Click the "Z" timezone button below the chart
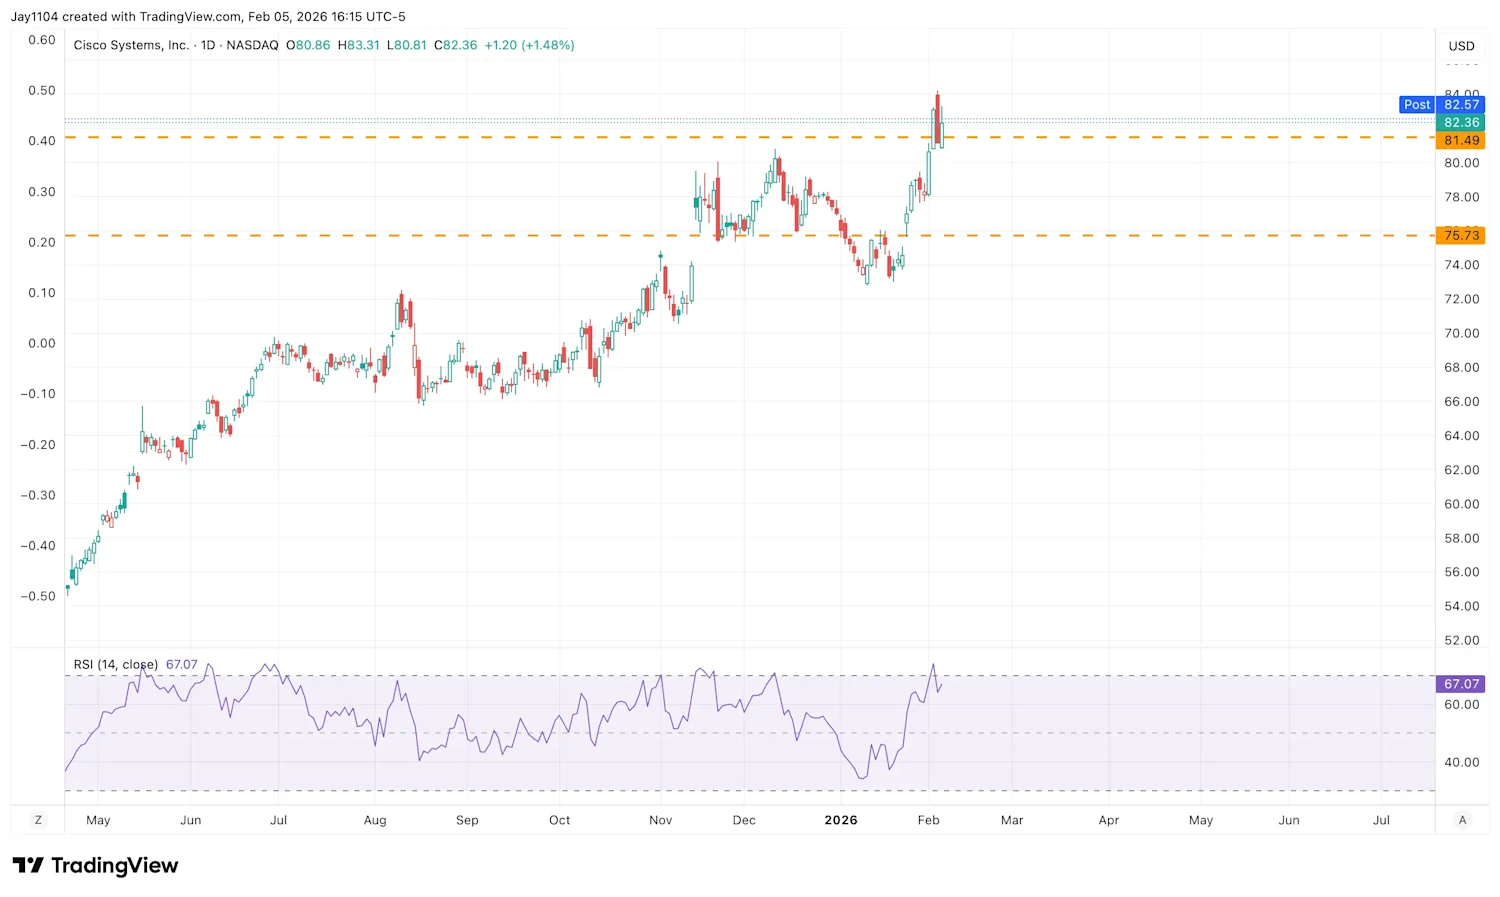The width and height of the screenshot is (1500, 897). [x=38, y=820]
